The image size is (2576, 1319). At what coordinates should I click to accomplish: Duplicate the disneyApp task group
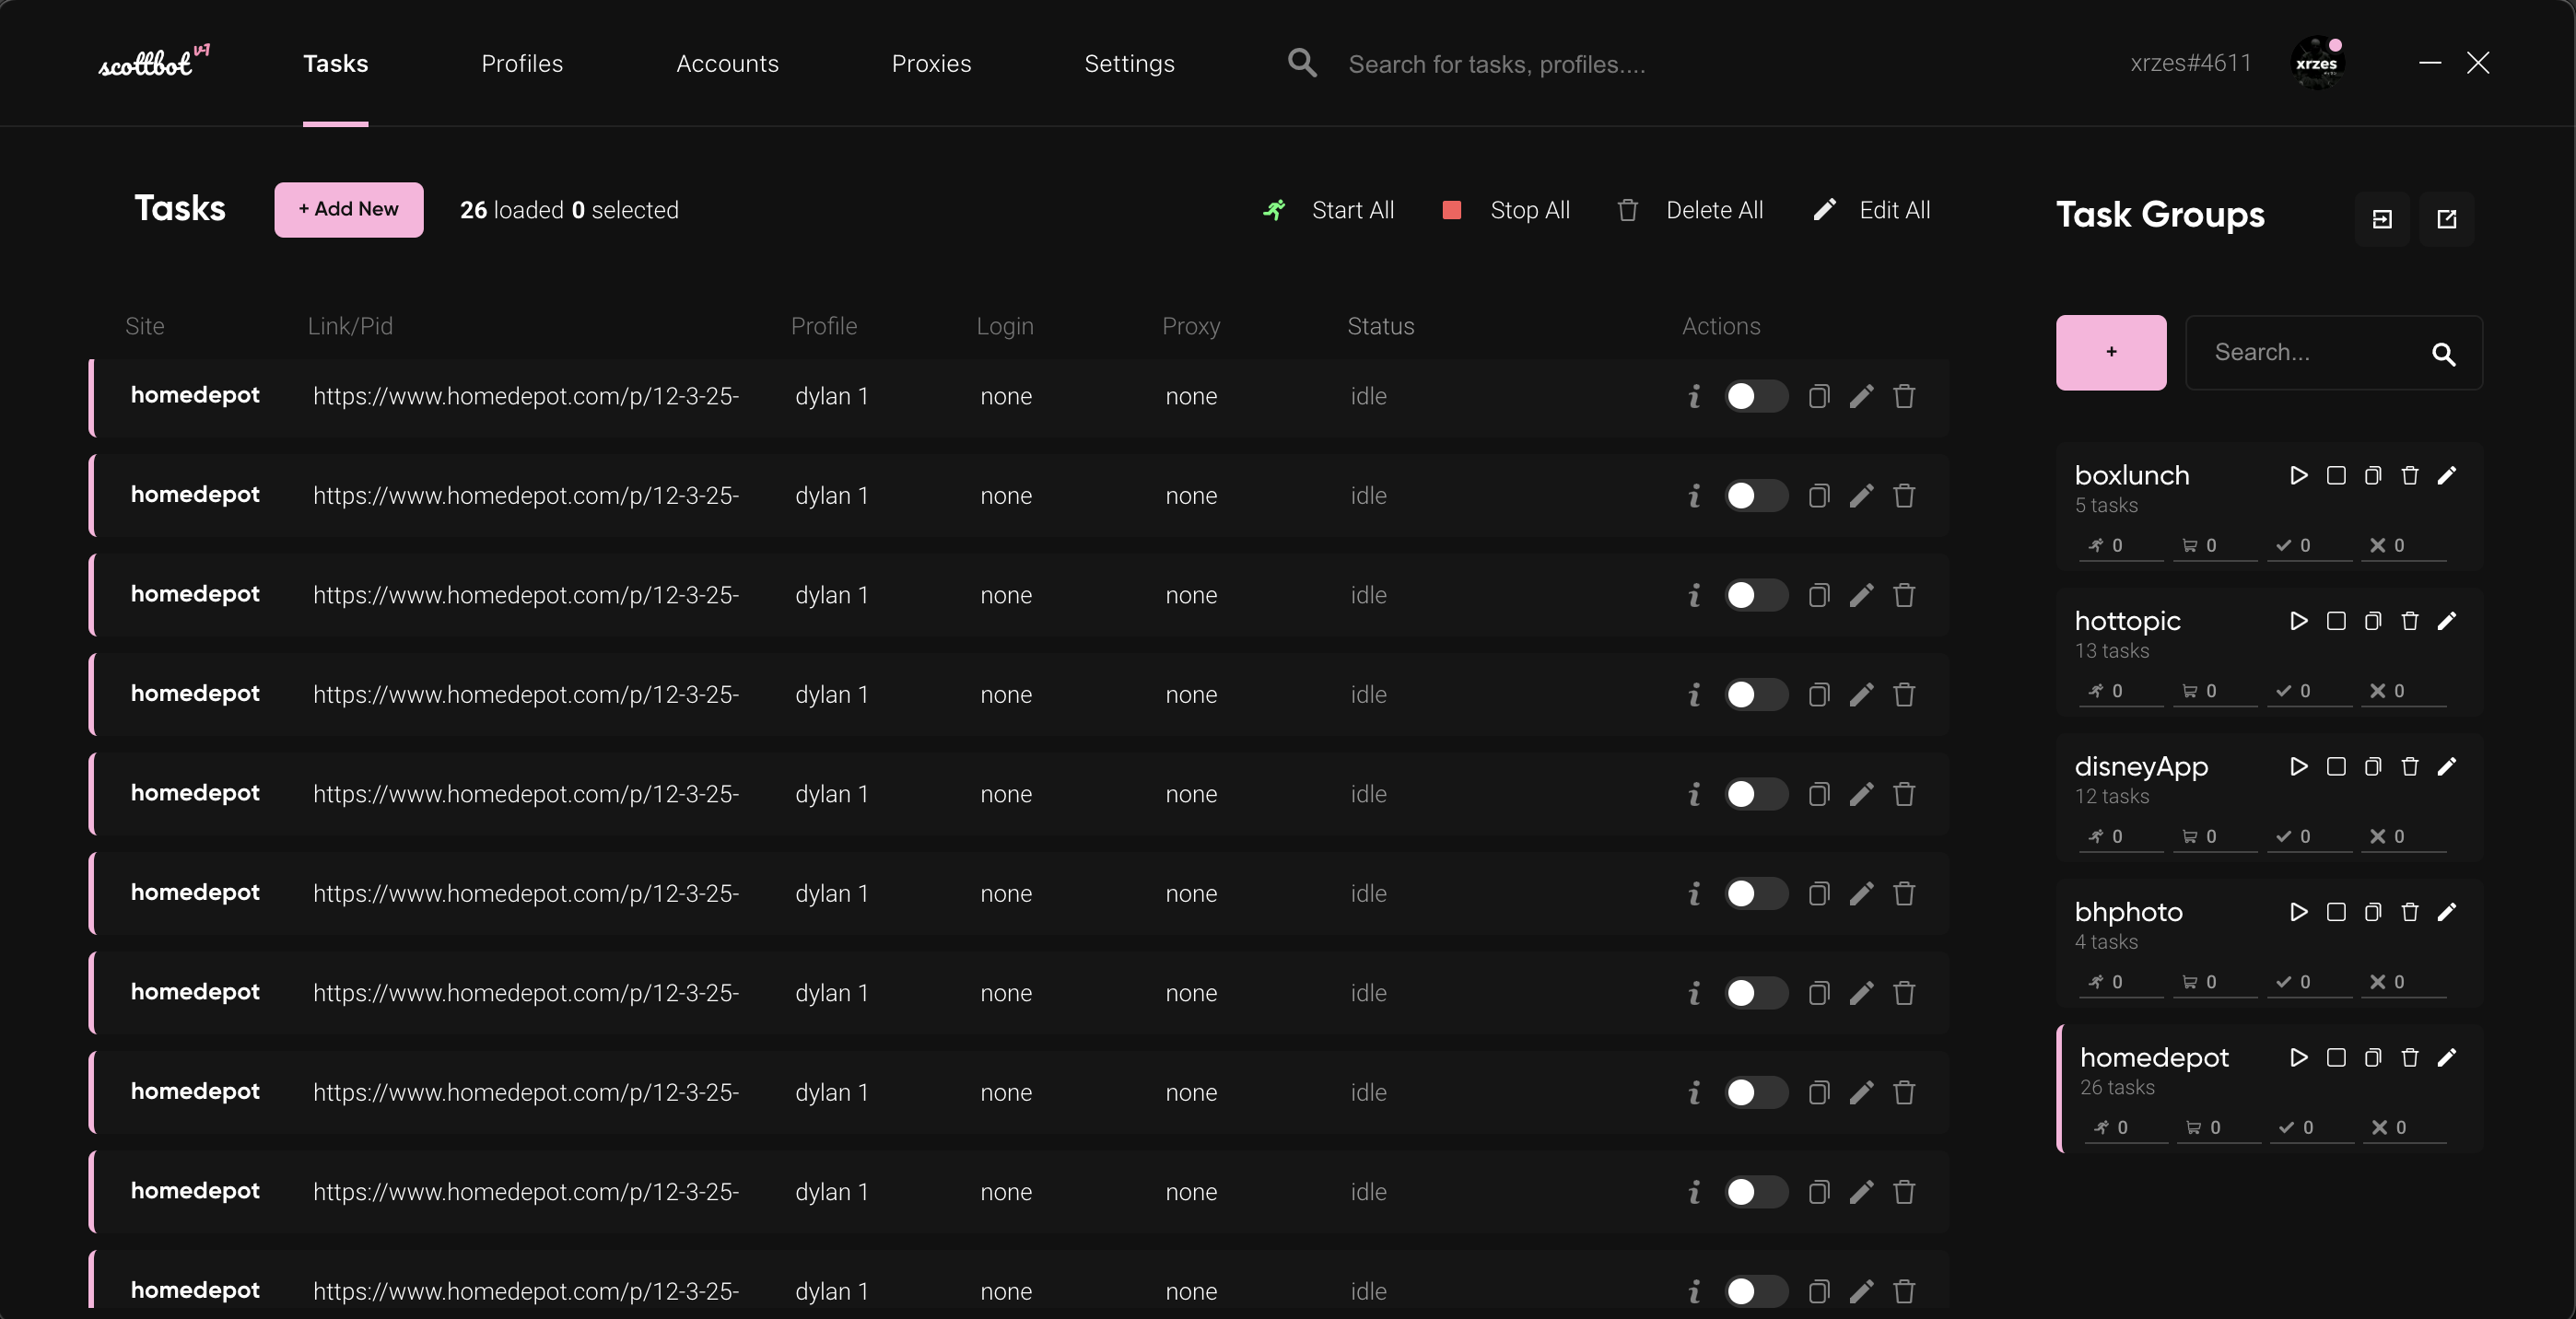click(2372, 766)
